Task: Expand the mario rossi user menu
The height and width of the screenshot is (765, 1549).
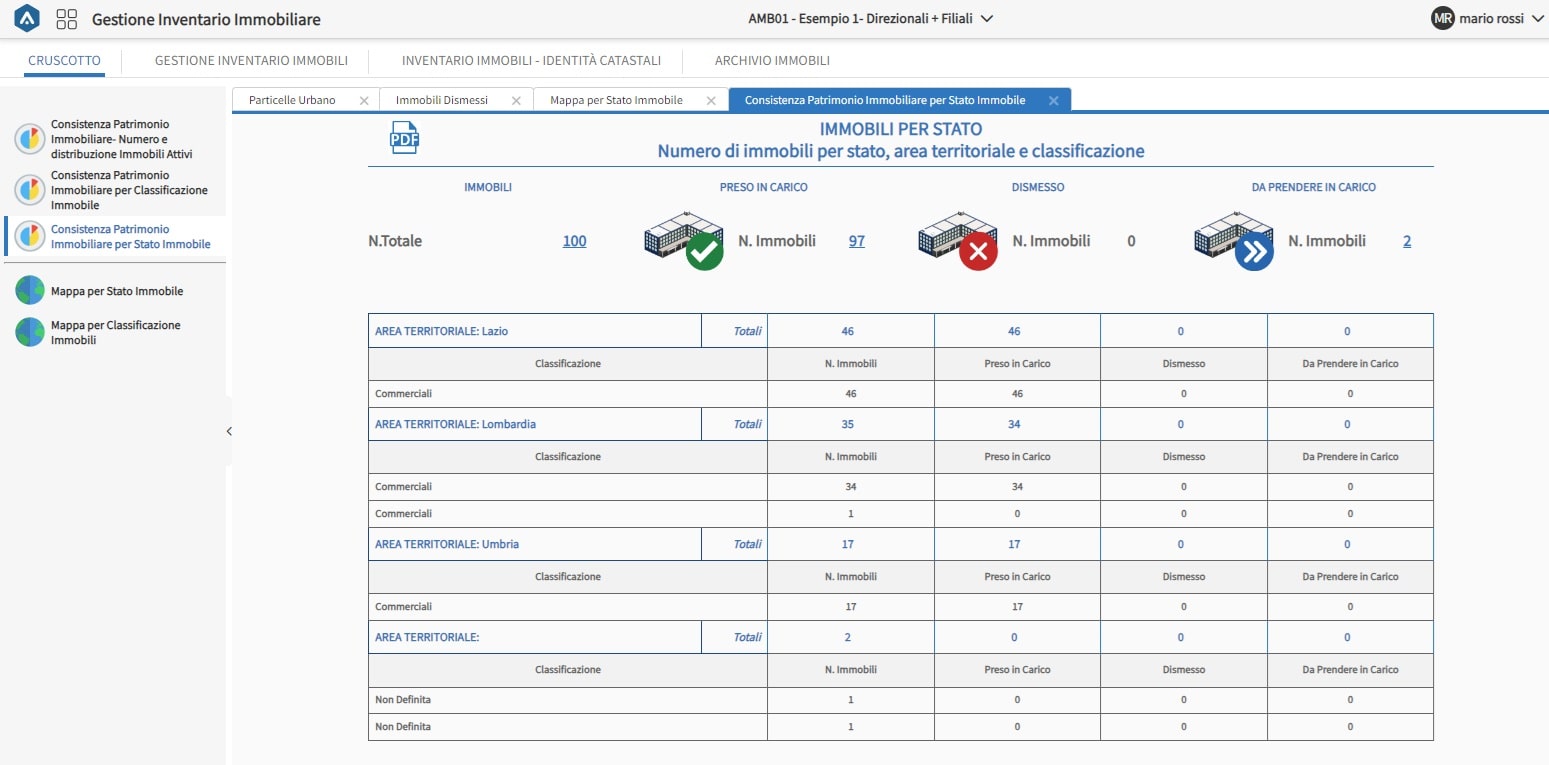Action: 1538,18
